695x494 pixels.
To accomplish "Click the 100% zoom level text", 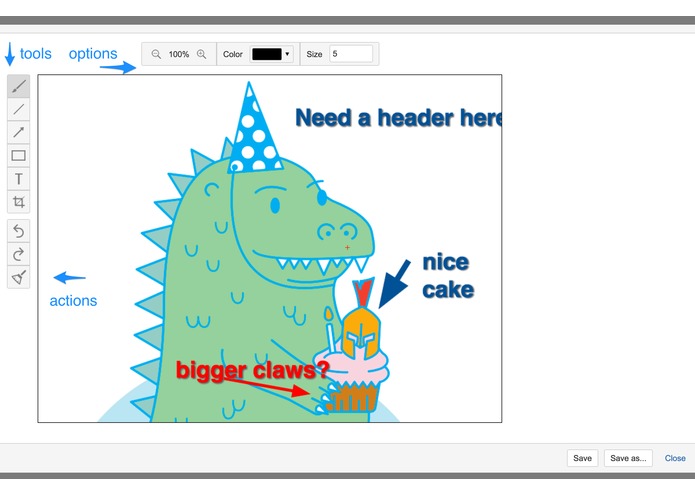I will coord(179,54).
